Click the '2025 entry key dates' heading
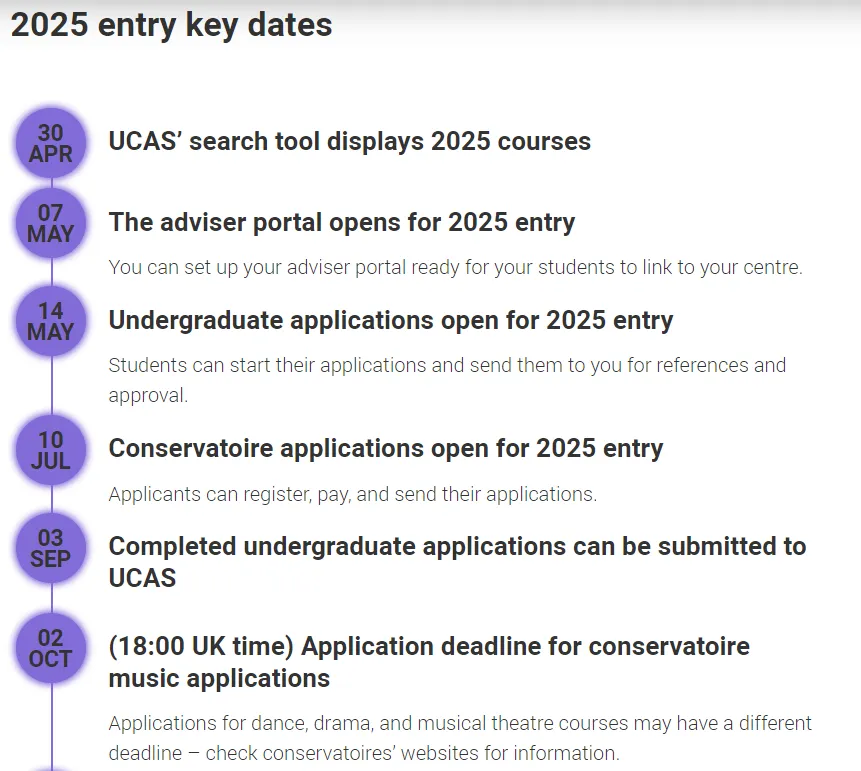 pyautogui.click(x=171, y=25)
